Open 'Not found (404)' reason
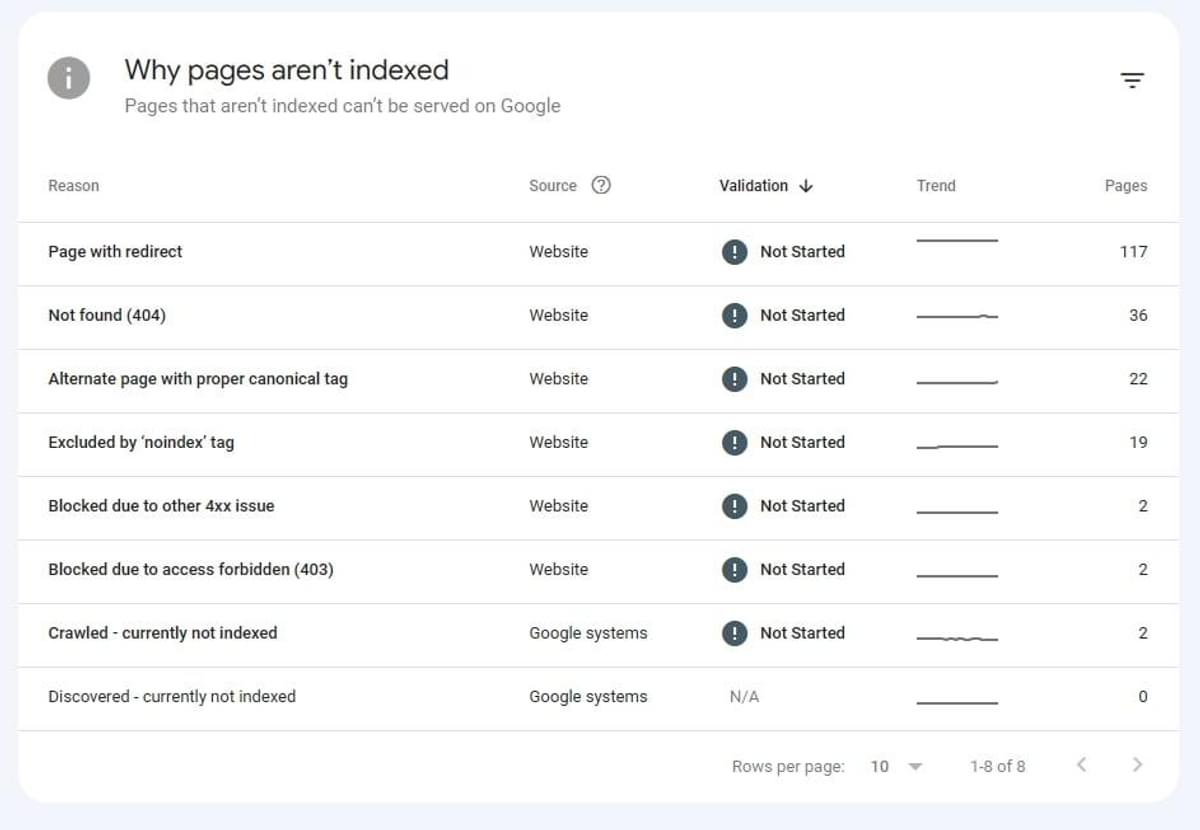This screenshot has height=830, width=1200. coord(107,315)
